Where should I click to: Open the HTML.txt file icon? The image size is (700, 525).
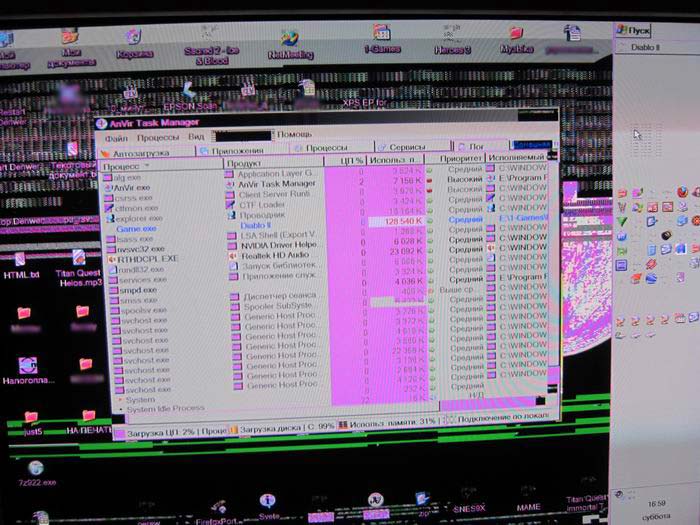click(21, 258)
